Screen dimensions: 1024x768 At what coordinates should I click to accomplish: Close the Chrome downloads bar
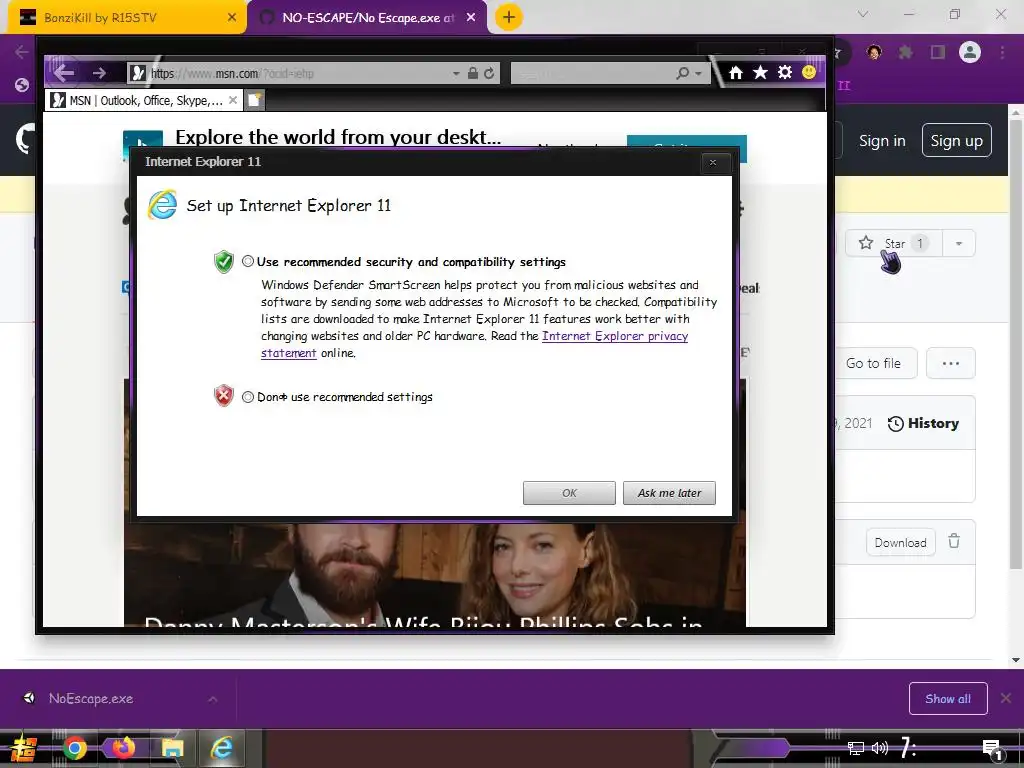tap(1006, 699)
